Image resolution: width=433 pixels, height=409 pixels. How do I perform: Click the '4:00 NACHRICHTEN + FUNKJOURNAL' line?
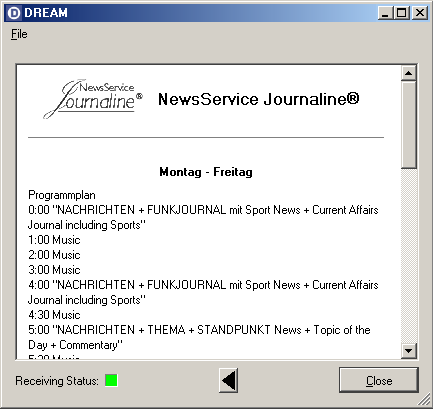coord(203,285)
